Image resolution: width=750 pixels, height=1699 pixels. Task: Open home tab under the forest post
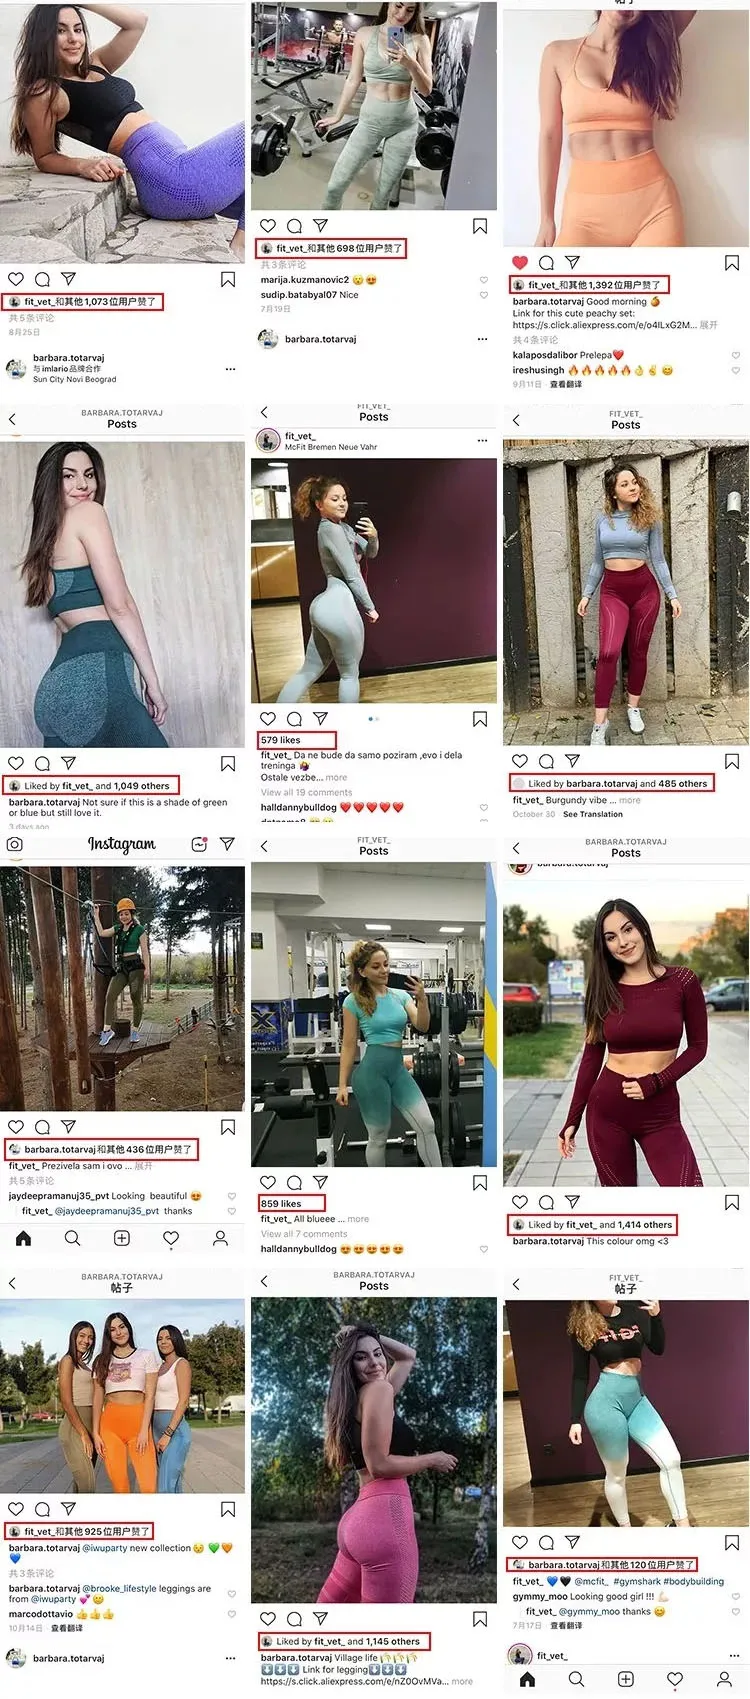[23, 1238]
